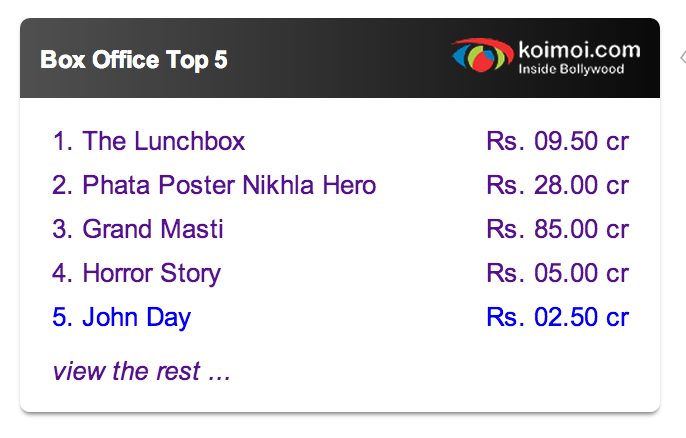Click the John Day movie title
Viewport: 686px width, 438px height.
(x=137, y=318)
